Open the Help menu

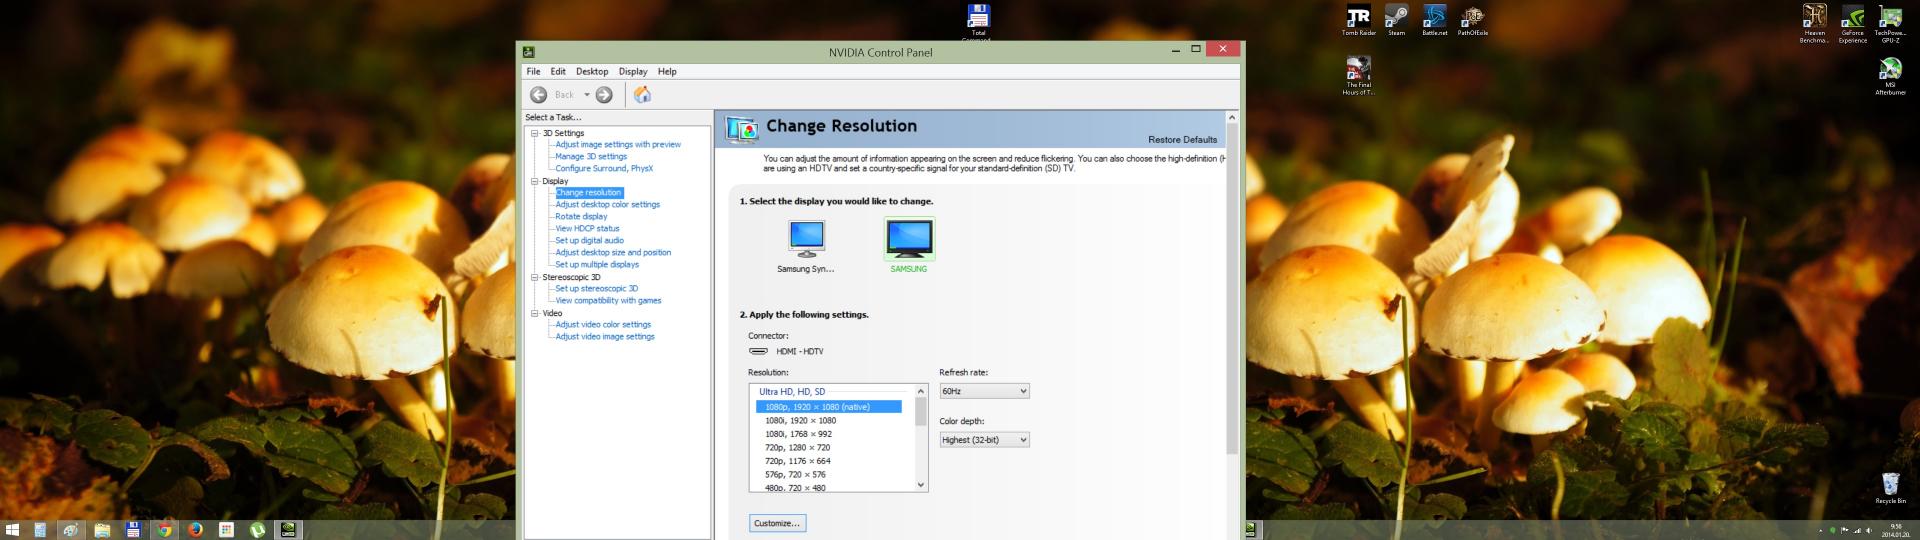(667, 72)
